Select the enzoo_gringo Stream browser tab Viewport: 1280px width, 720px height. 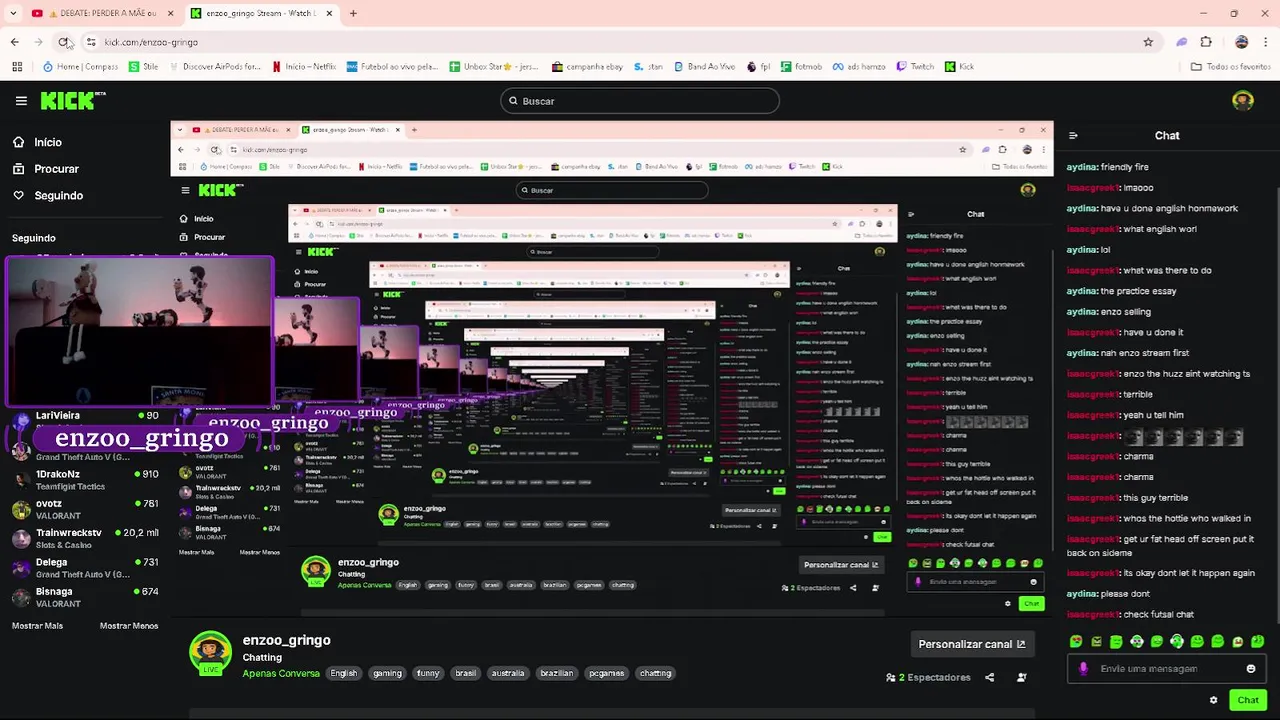(x=262, y=13)
